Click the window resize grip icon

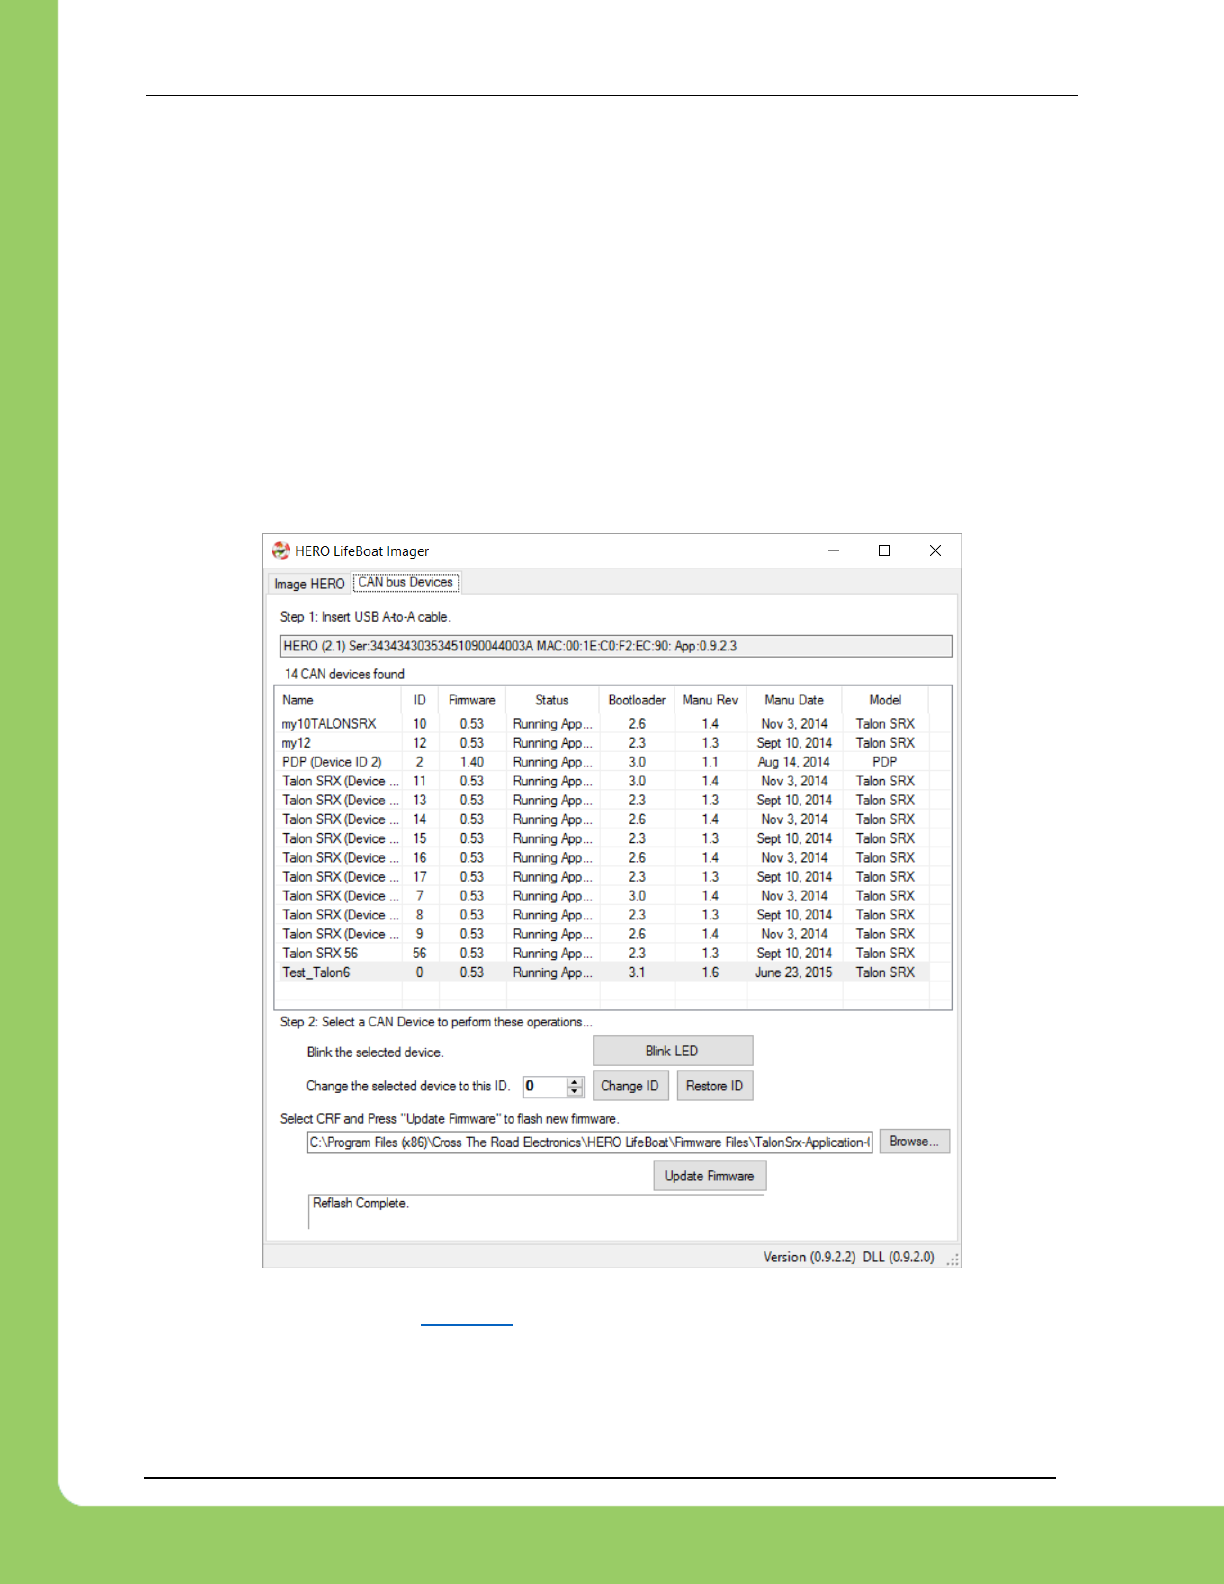tap(953, 1260)
